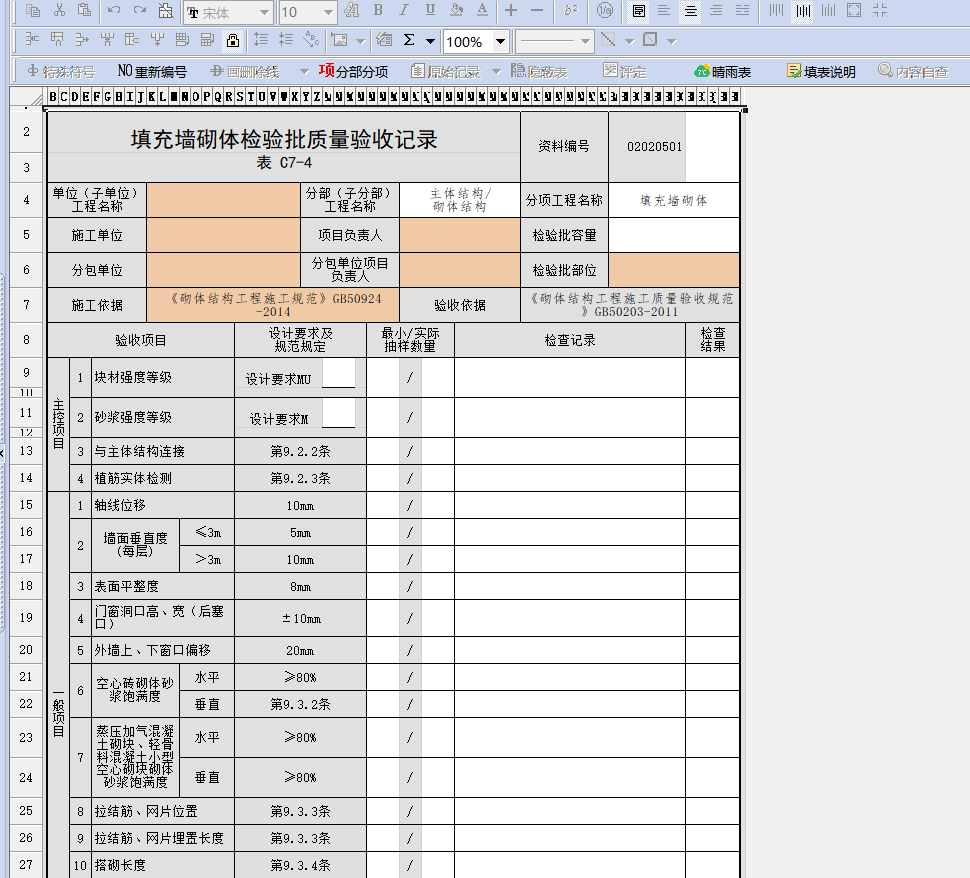
Task: Open 分部分项
Action: click(x=354, y=72)
